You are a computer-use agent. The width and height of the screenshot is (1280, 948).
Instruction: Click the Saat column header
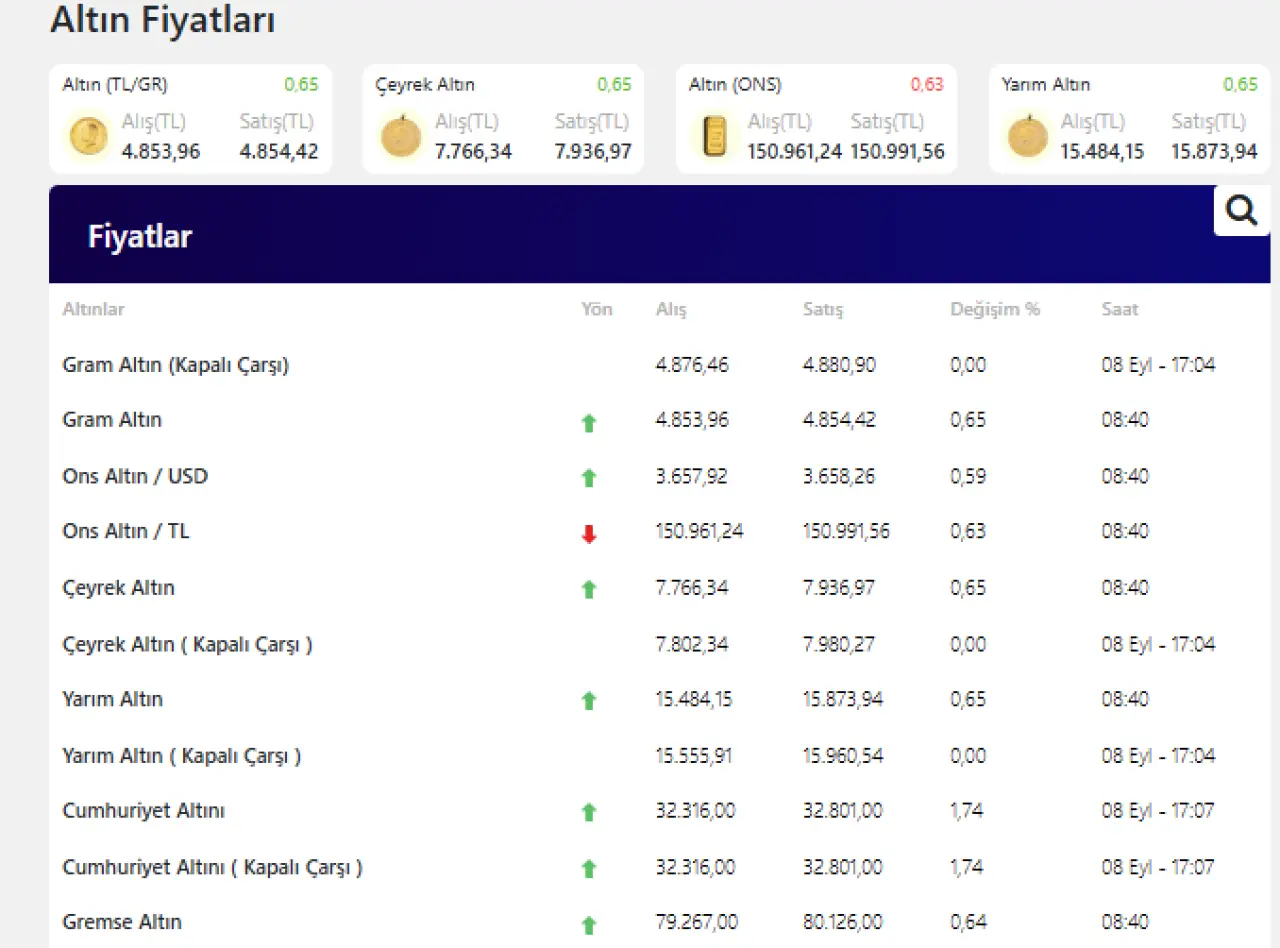(1120, 310)
